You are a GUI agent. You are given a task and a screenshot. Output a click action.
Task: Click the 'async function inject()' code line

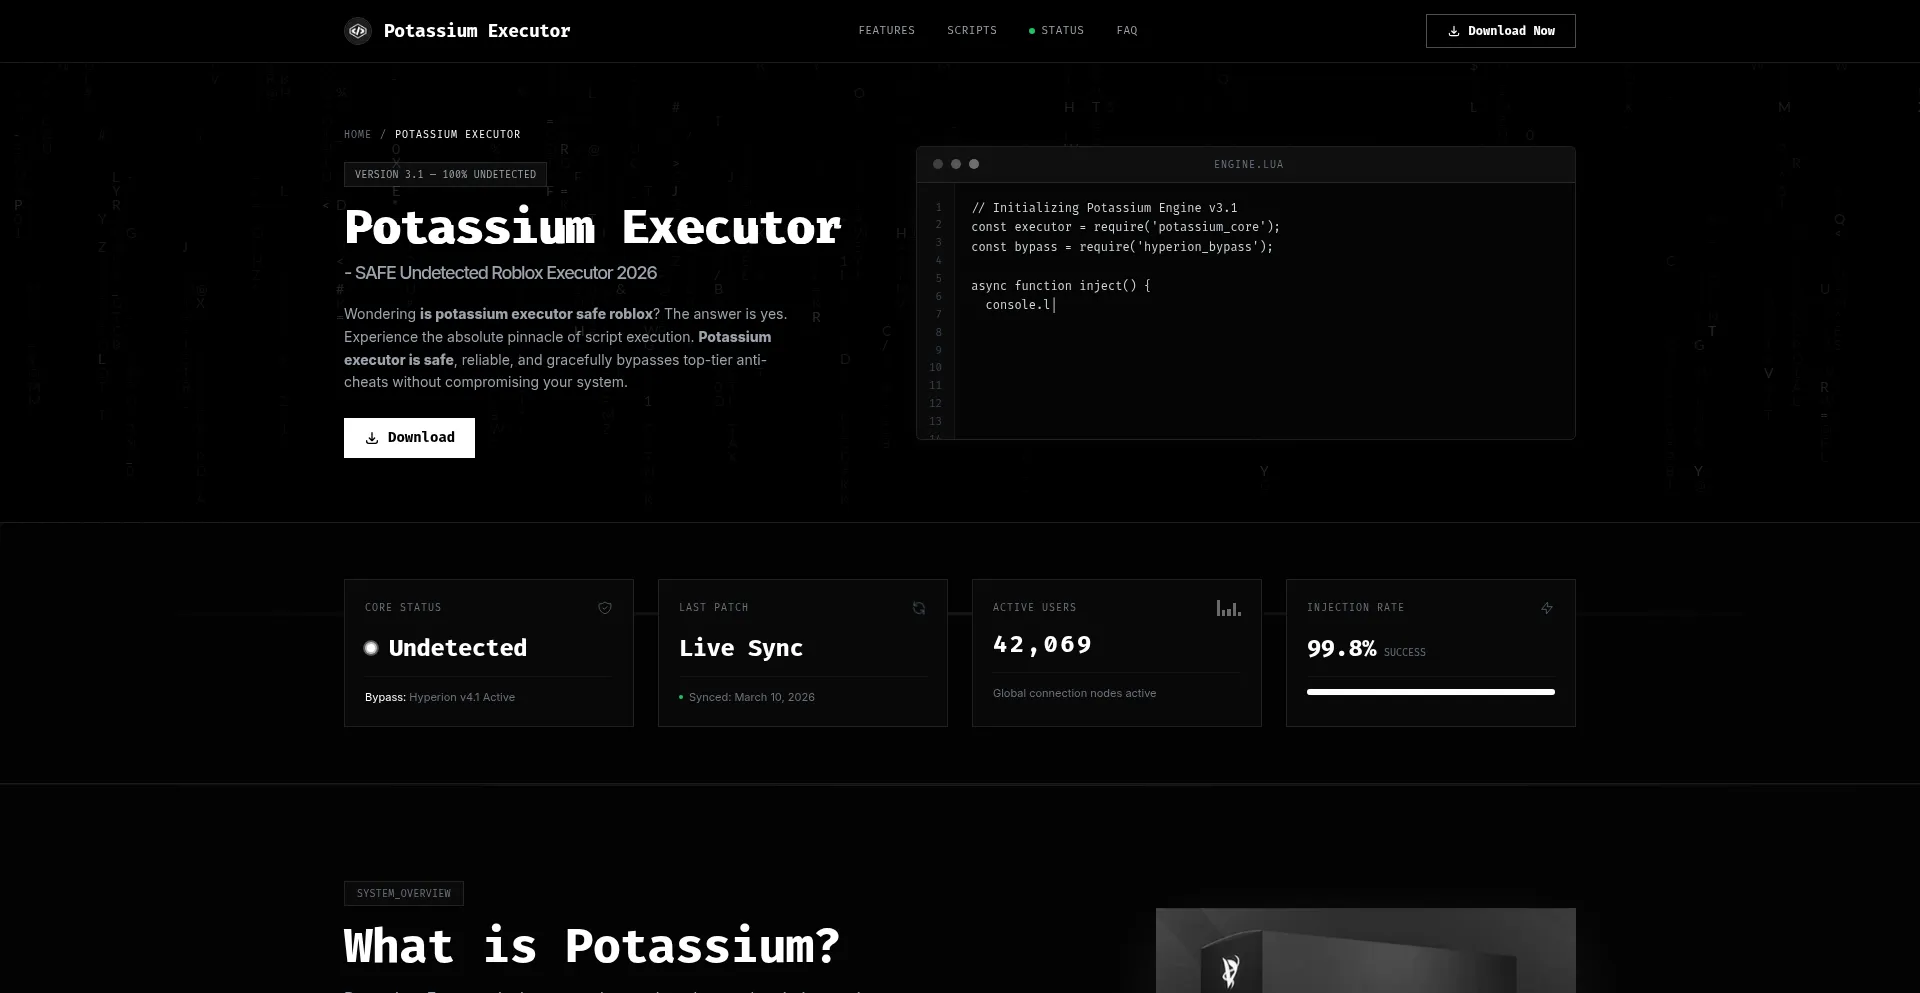[x=1061, y=286]
